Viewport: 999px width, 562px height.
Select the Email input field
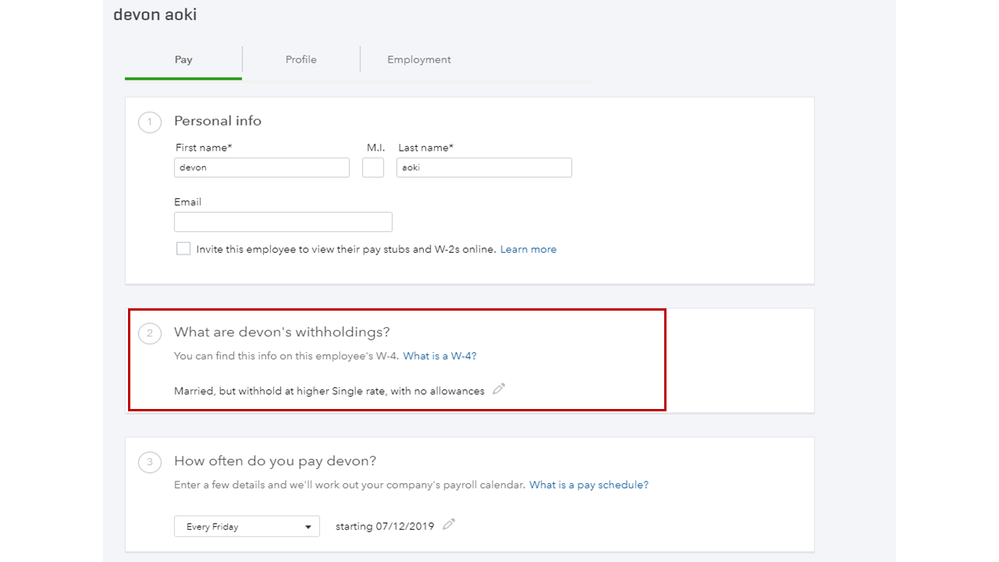283,222
